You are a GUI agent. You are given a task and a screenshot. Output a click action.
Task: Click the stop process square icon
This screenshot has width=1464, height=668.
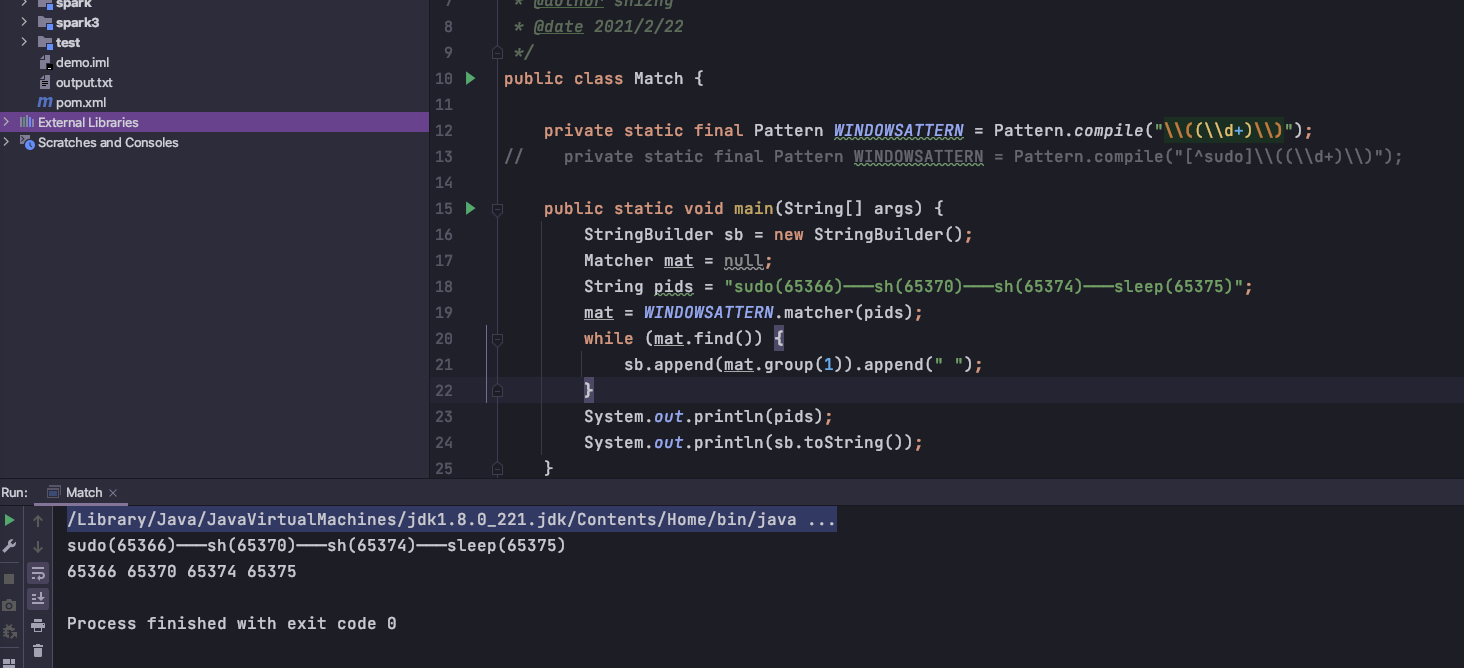(9, 579)
